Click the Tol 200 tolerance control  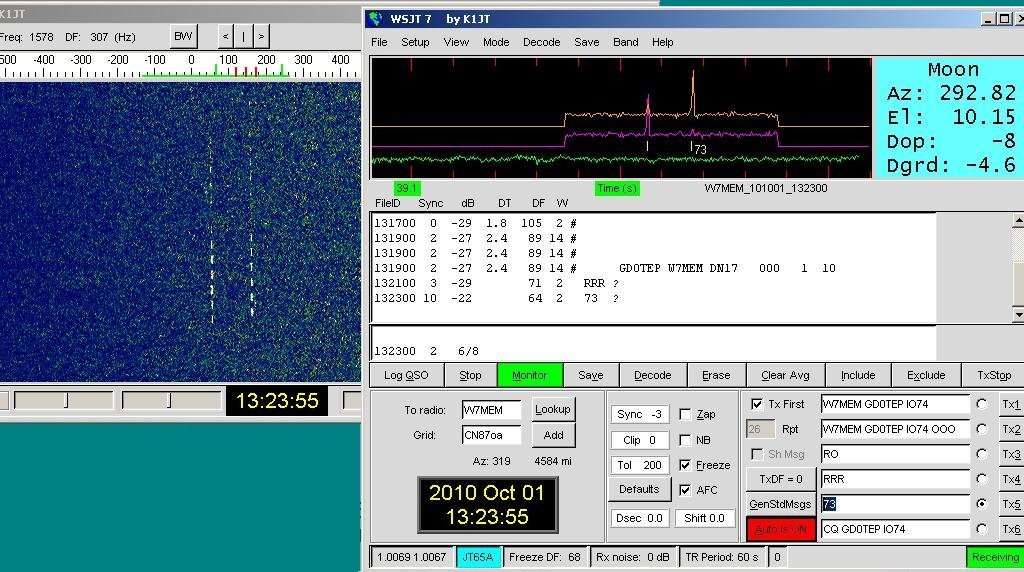pyautogui.click(x=637, y=465)
